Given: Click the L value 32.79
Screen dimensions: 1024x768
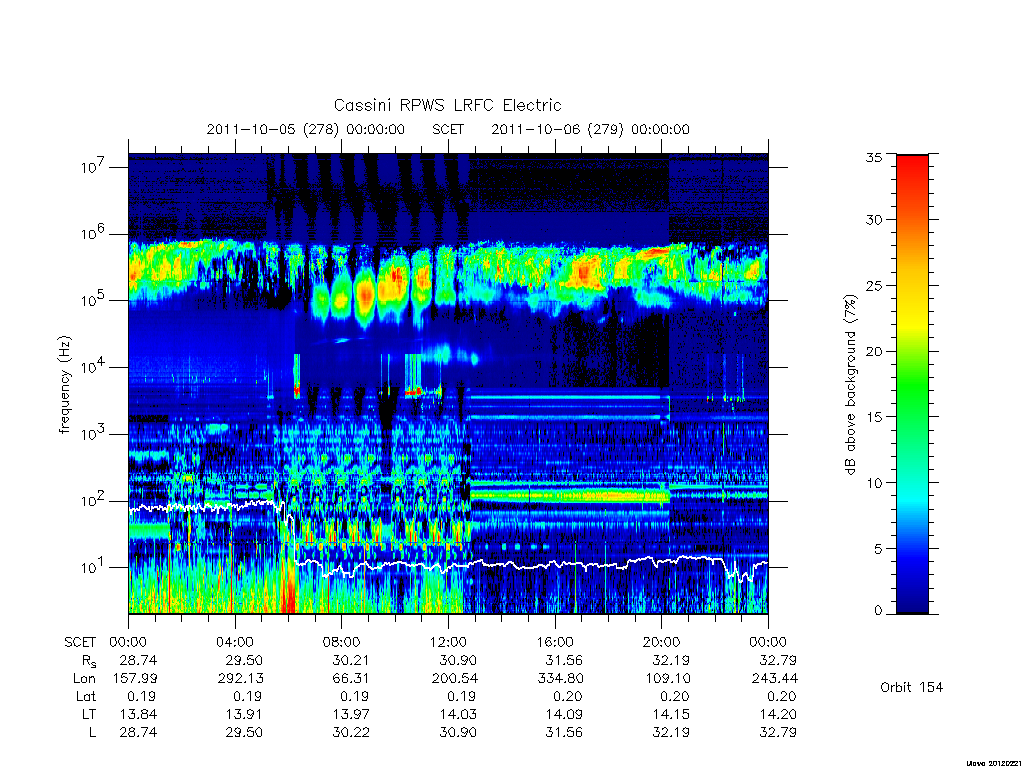Looking at the screenshot, I should (778, 733).
